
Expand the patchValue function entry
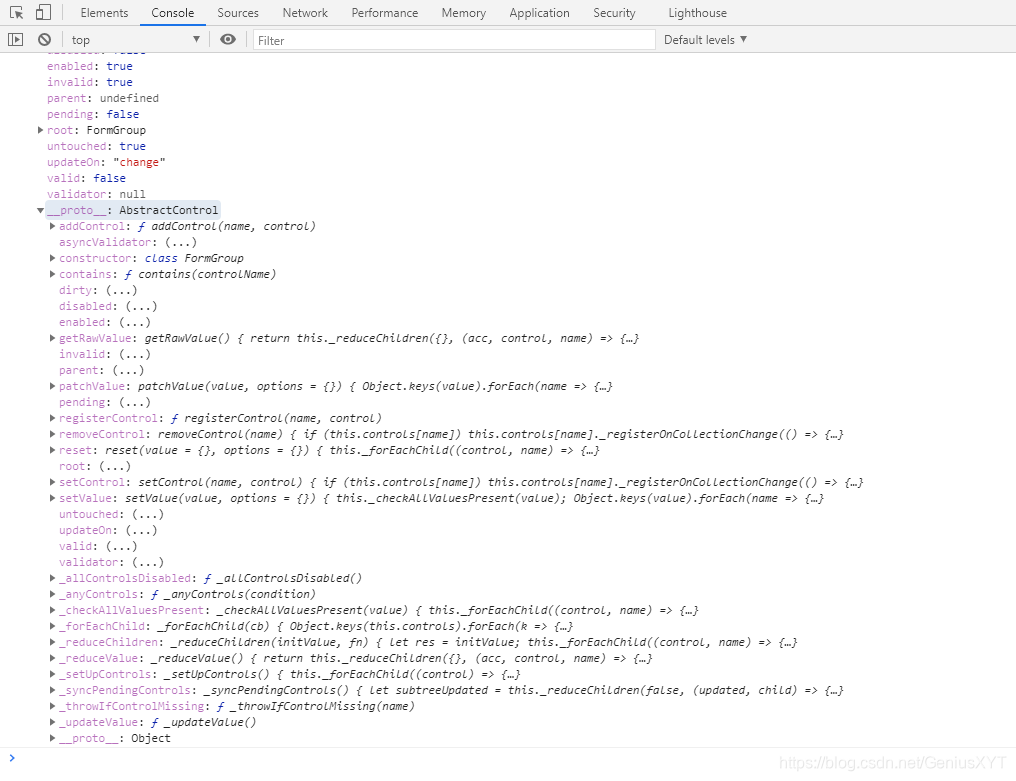click(52, 386)
